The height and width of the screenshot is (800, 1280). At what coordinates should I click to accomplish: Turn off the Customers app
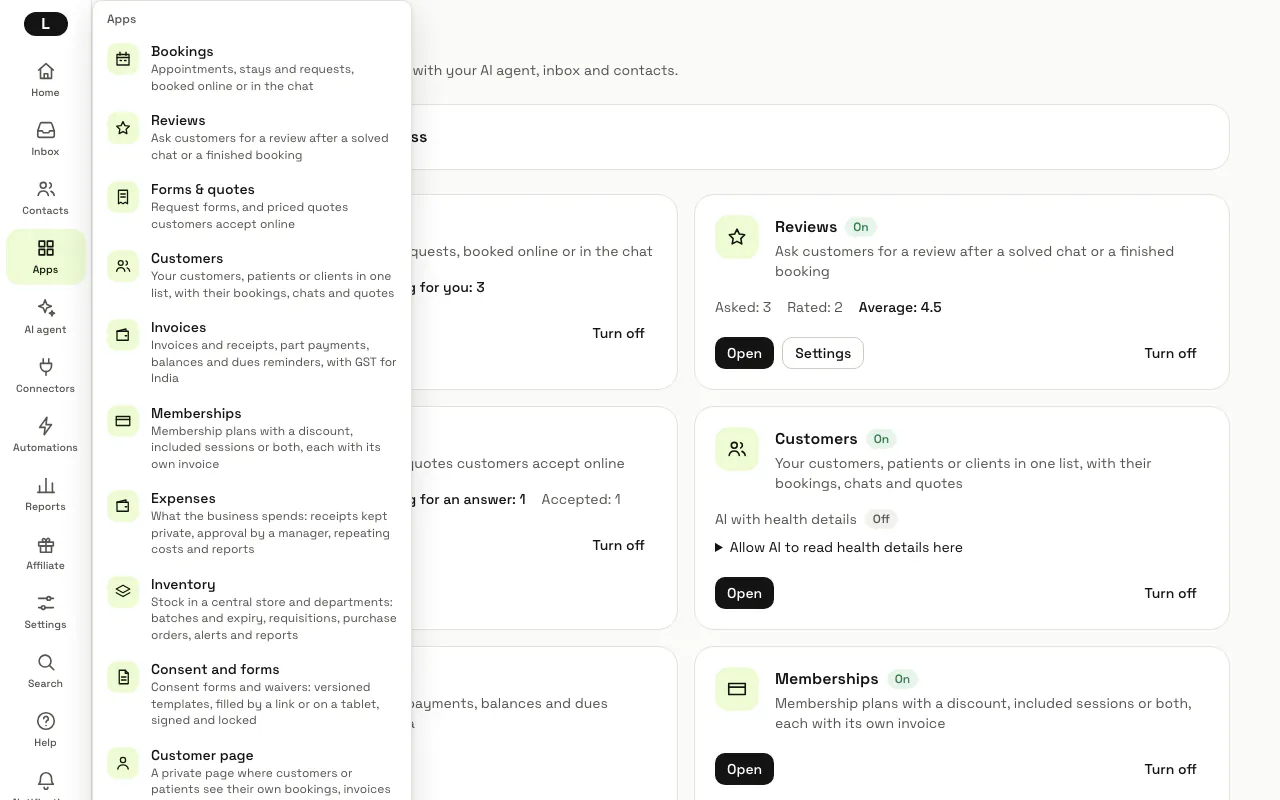(x=1170, y=593)
